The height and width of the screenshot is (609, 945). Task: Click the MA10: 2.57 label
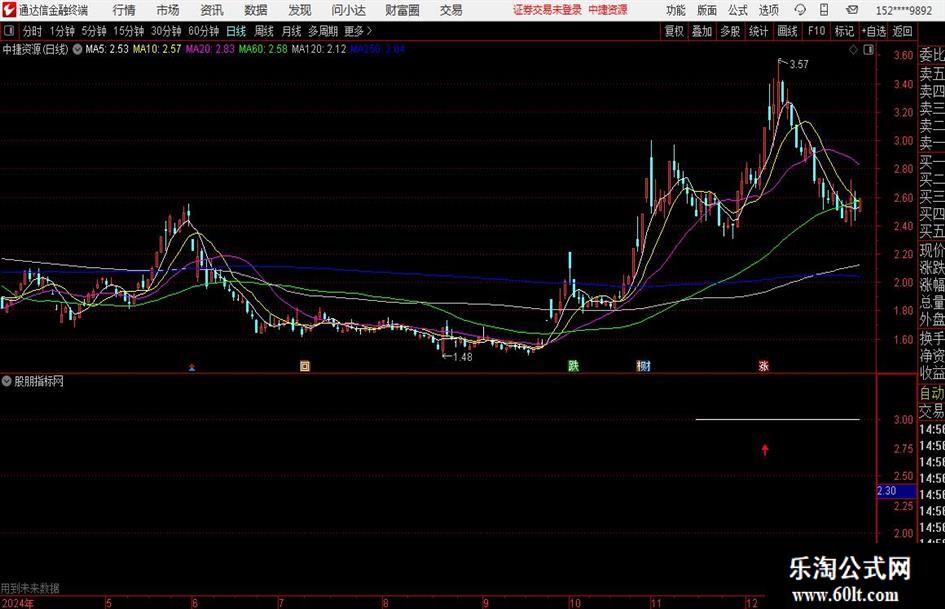pos(157,49)
